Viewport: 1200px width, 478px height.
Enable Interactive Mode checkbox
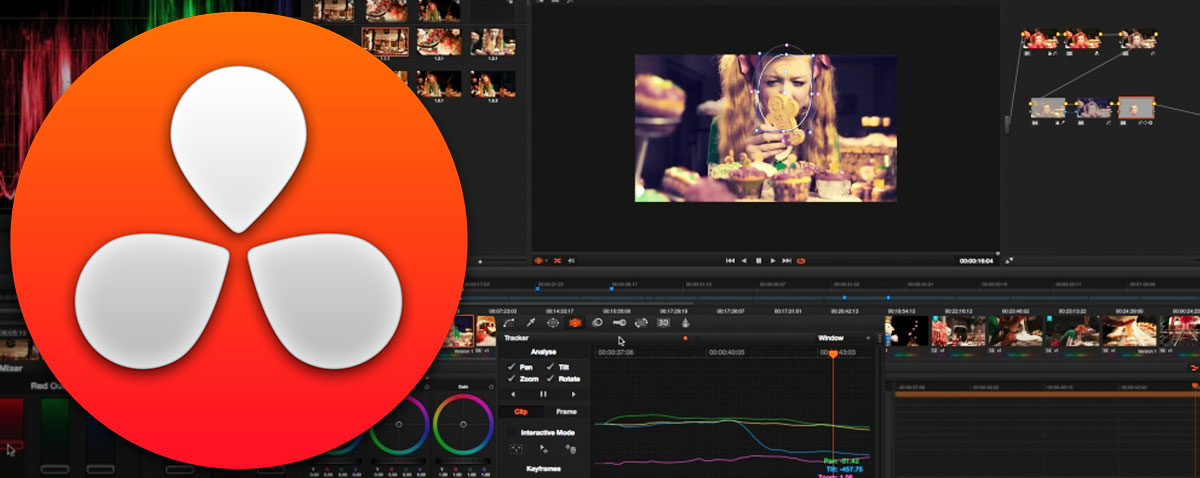510,432
